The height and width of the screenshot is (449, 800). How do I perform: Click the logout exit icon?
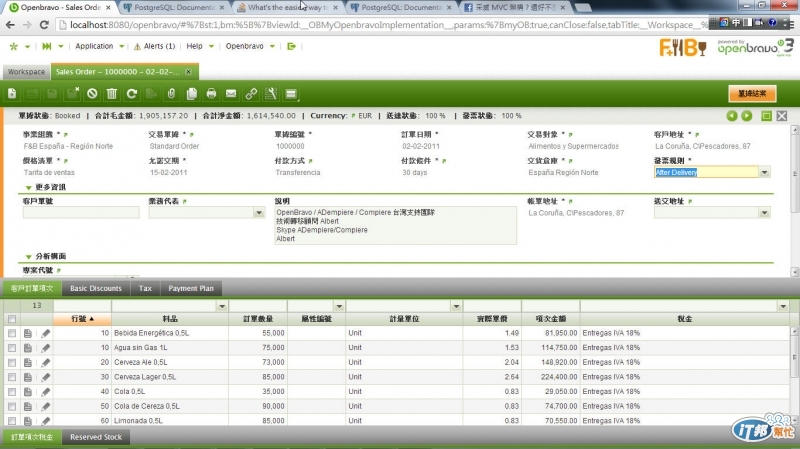coord(291,46)
